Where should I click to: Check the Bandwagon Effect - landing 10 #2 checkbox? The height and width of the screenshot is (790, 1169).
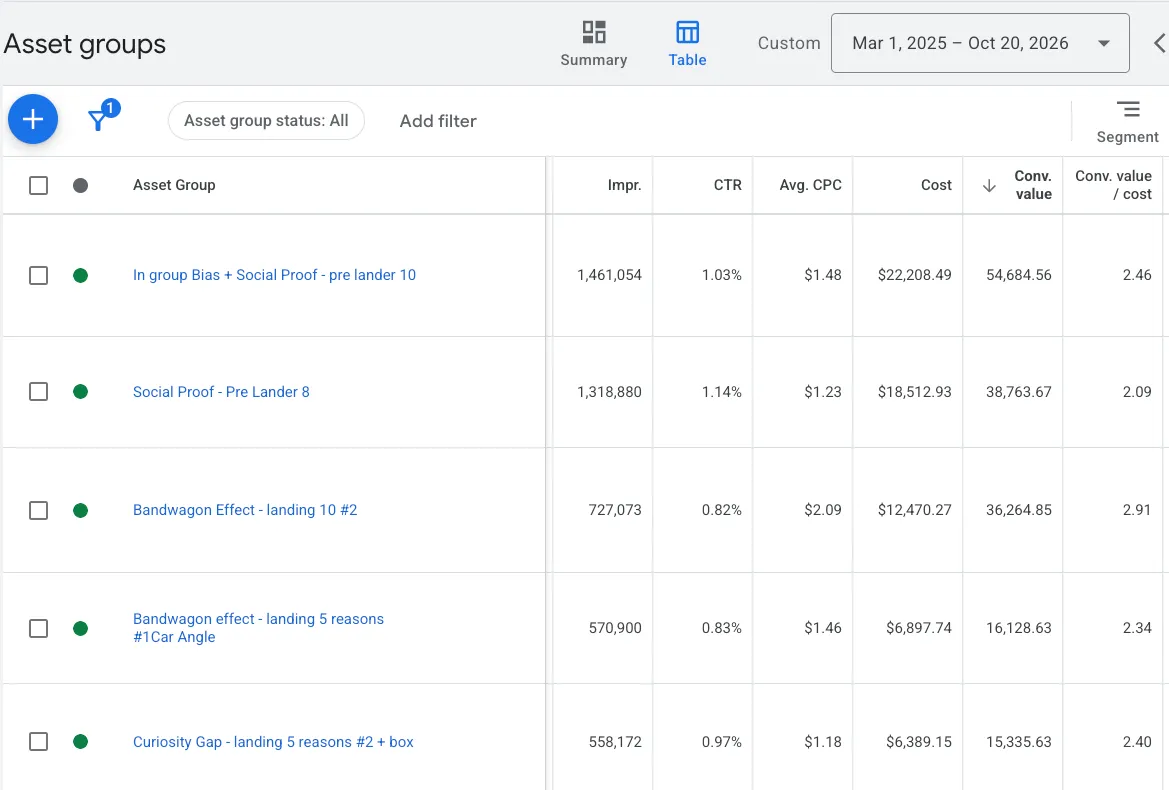coord(39,511)
